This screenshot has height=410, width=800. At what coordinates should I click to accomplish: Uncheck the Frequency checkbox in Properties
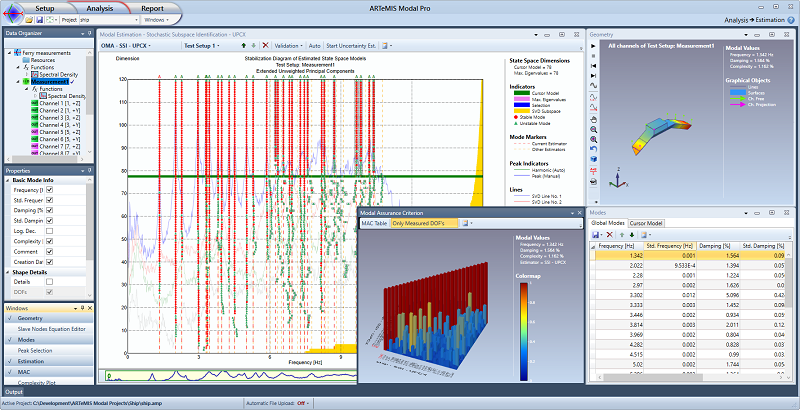click(x=49, y=190)
